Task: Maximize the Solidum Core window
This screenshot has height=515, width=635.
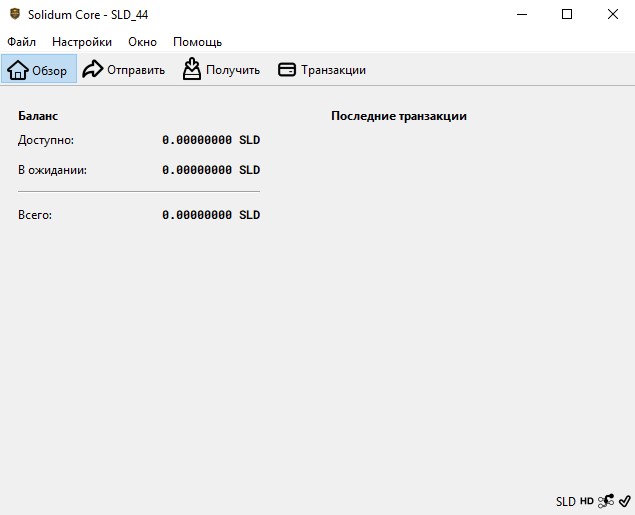Action: (567, 14)
